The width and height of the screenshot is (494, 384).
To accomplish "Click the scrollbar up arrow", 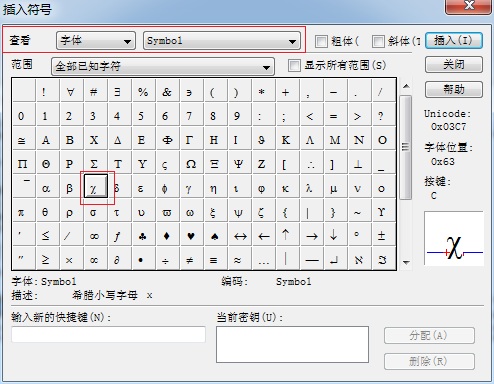I will (x=406, y=86).
